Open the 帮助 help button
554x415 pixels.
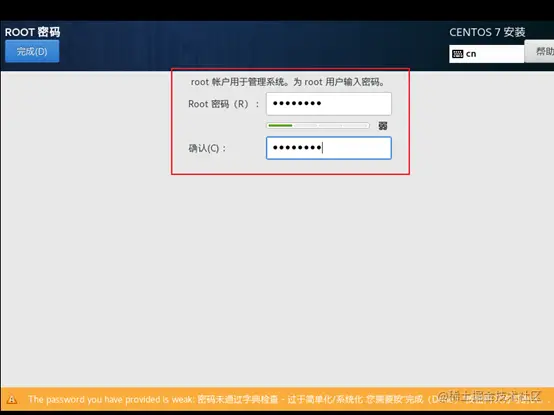click(540, 52)
